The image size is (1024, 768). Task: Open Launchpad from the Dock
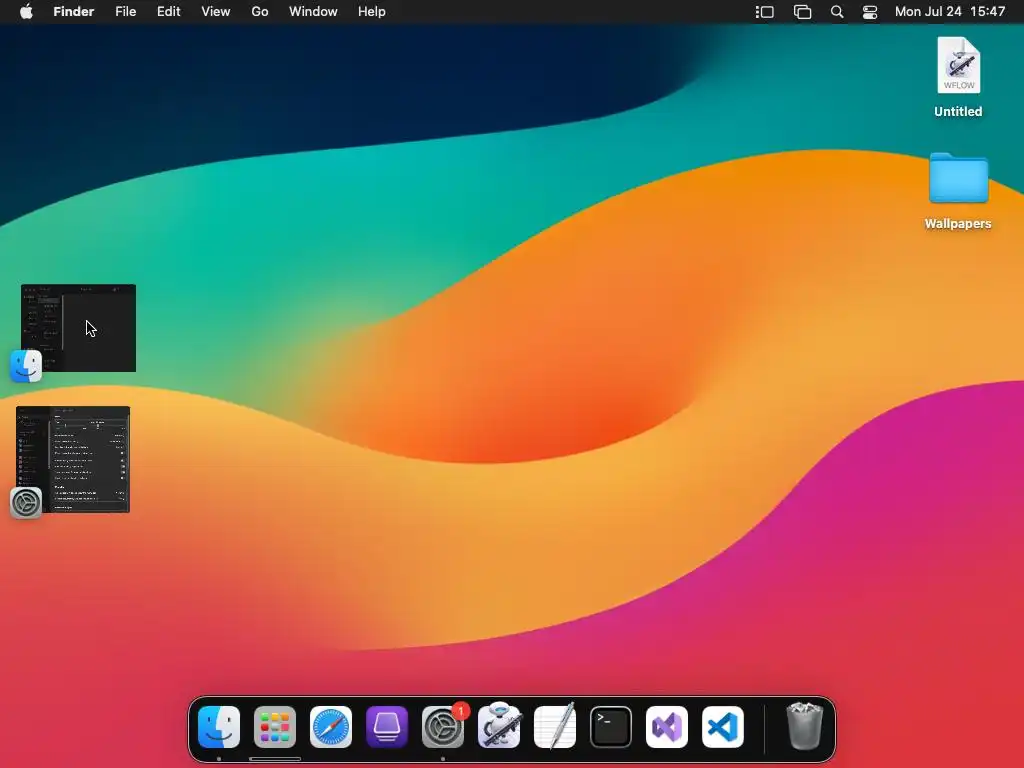tap(275, 727)
